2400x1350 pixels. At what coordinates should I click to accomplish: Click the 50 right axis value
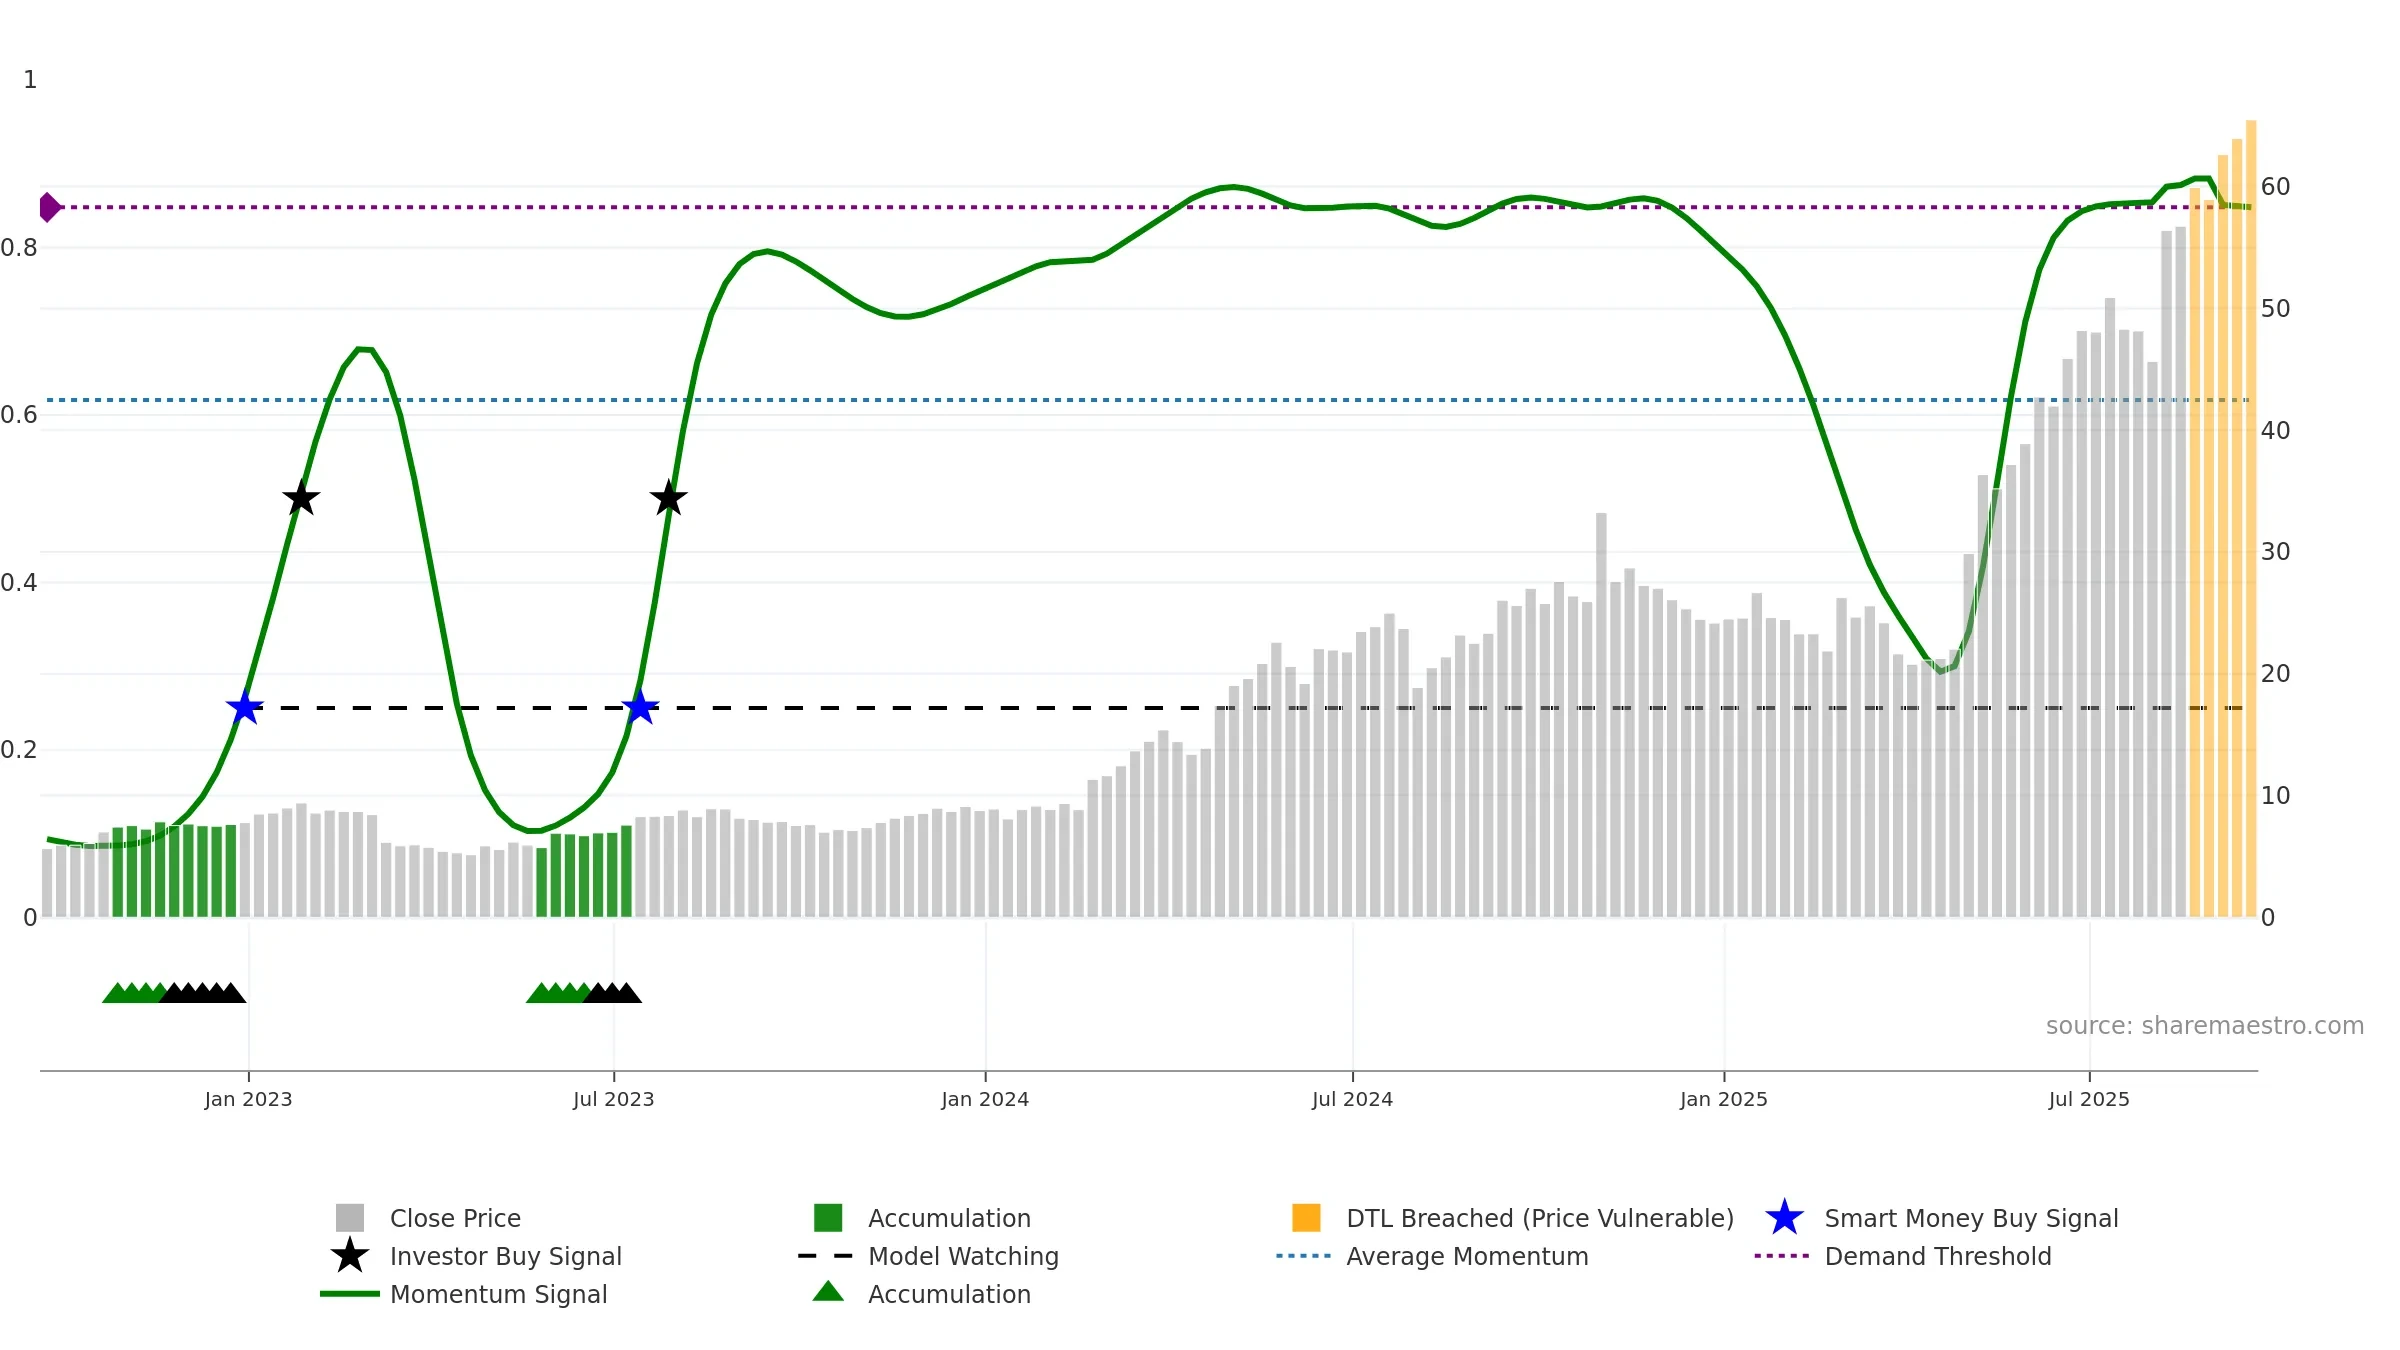coord(2275,309)
